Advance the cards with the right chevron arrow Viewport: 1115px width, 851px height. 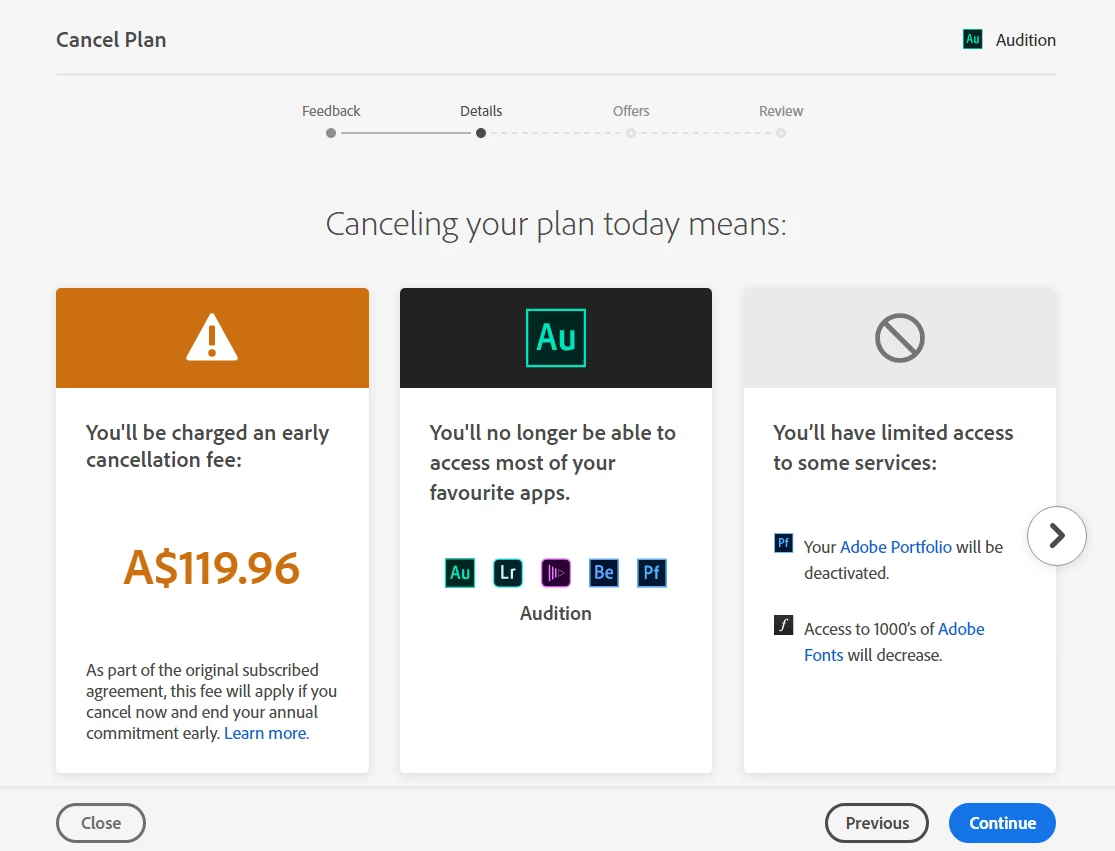pyautogui.click(x=1057, y=536)
